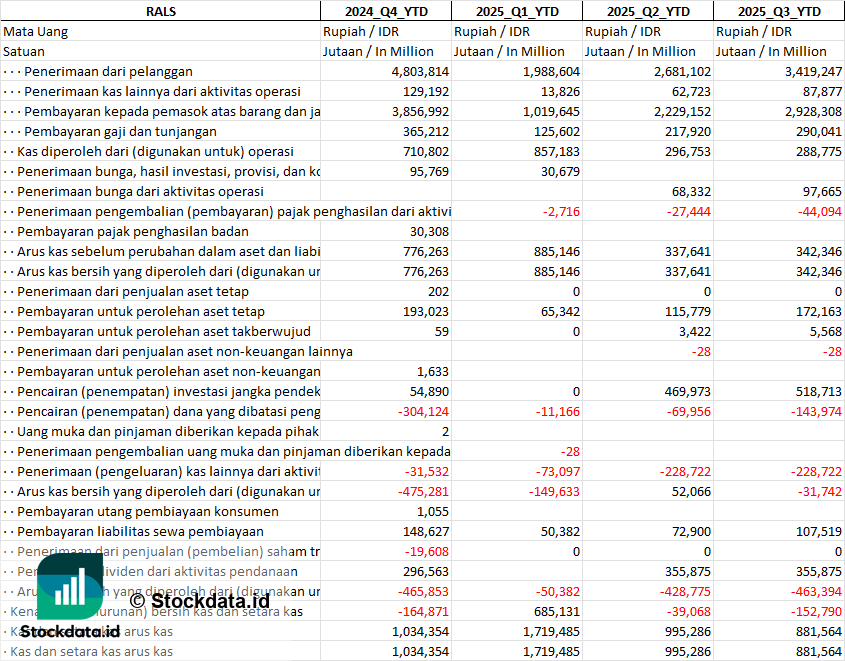Select the 2024_Q4_YTD column header

(386, 11)
